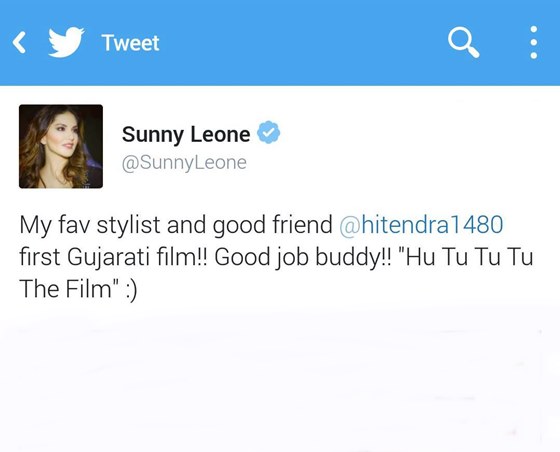The height and width of the screenshot is (452, 560).
Task: Click the blue verified badge
Action: tap(269, 132)
